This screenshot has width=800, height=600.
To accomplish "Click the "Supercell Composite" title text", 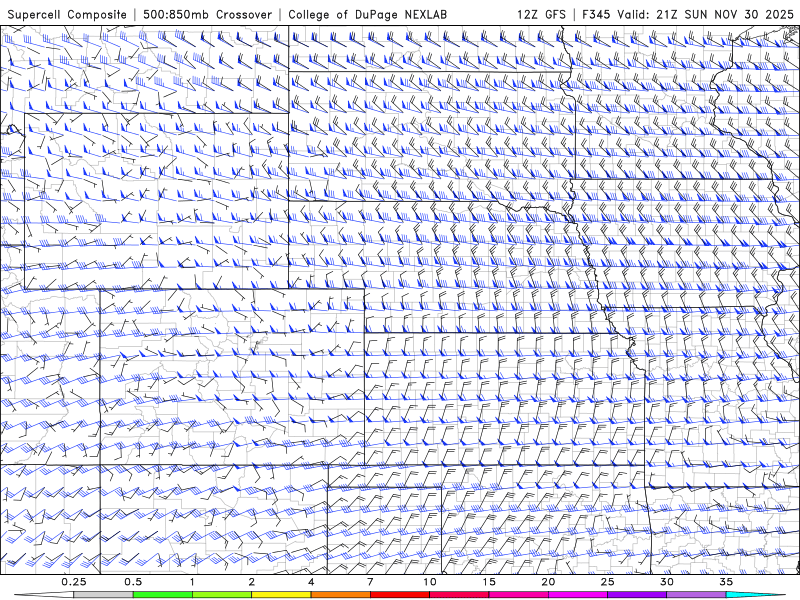I will point(67,14).
